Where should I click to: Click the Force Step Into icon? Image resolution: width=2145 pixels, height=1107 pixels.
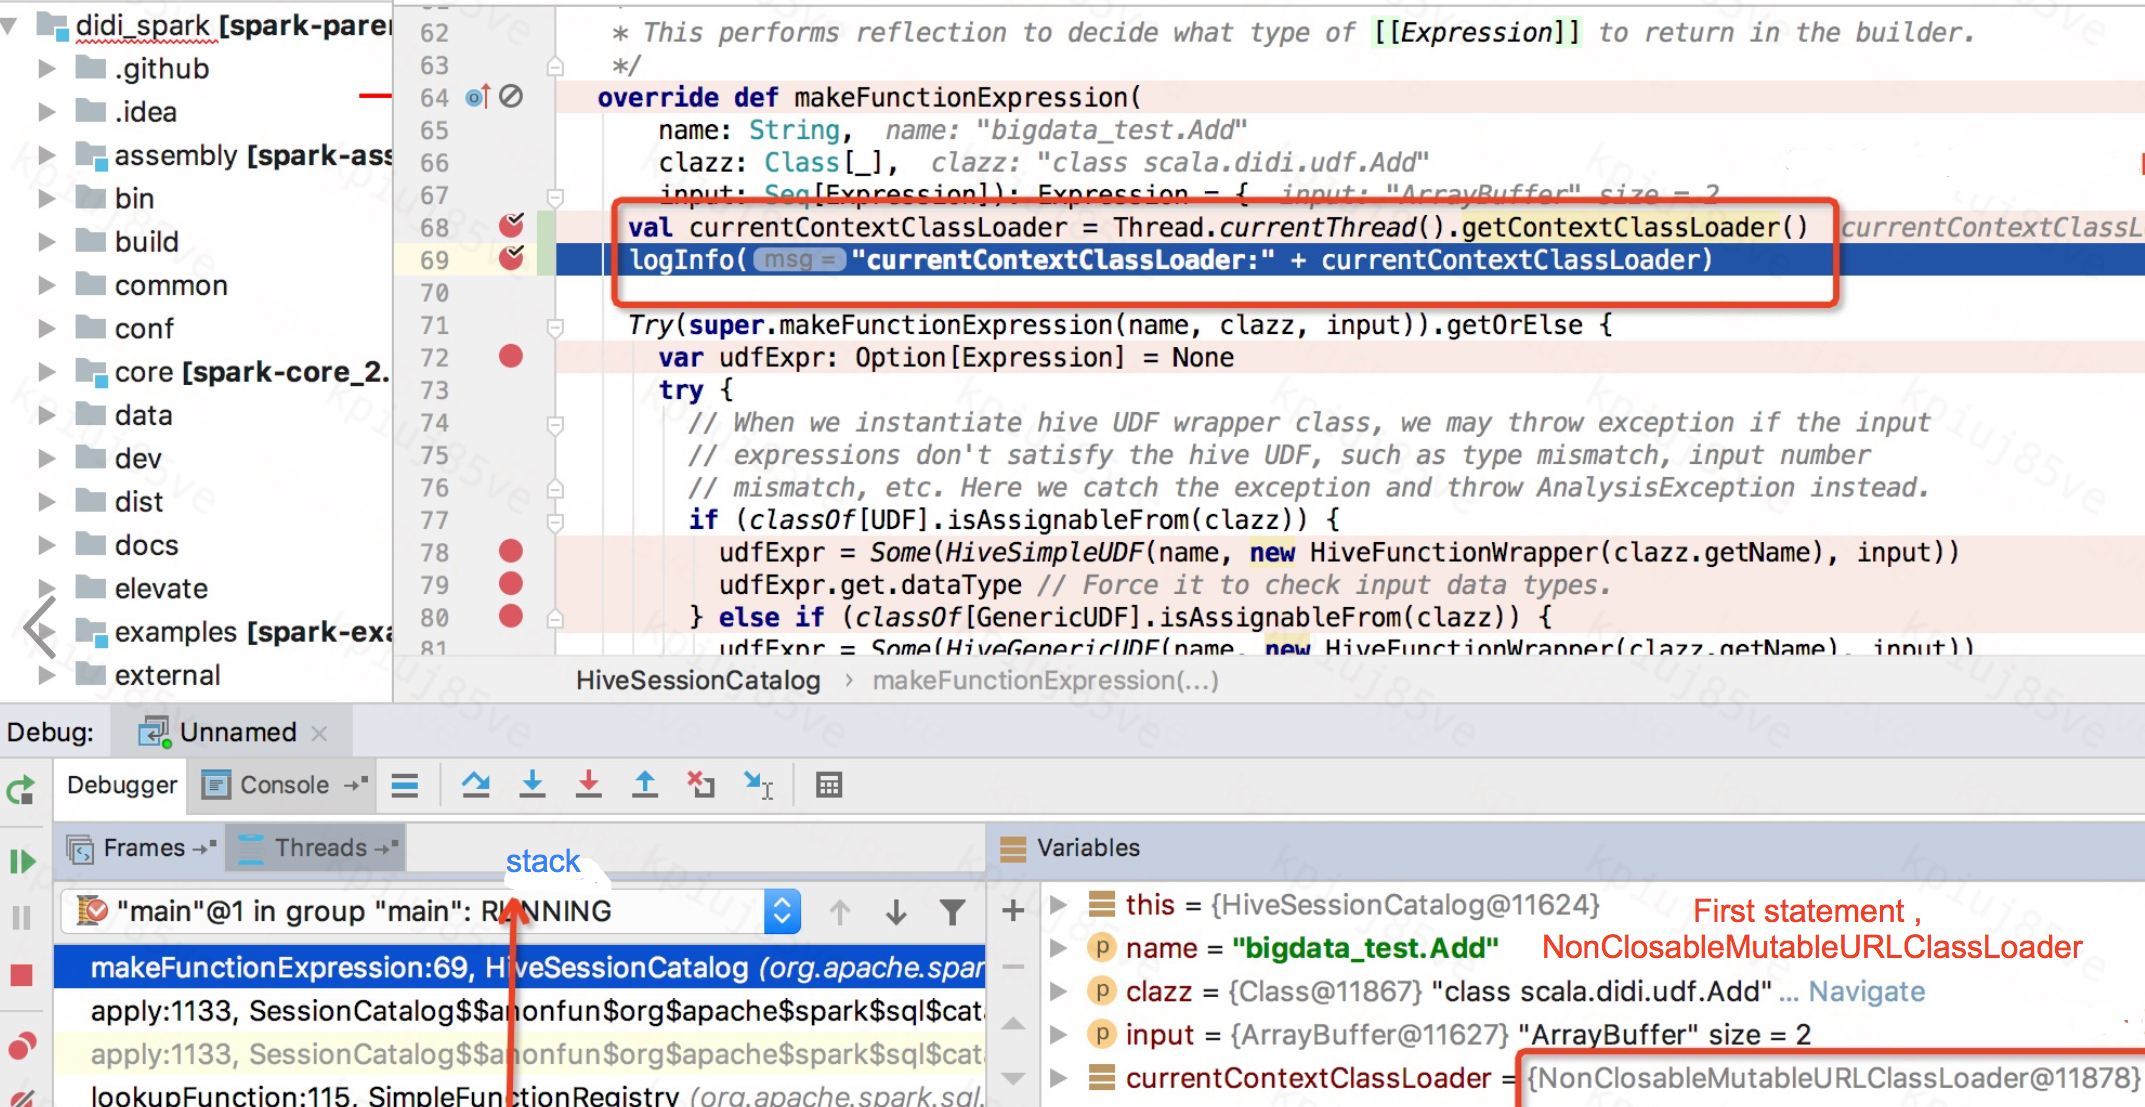tap(589, 785)
